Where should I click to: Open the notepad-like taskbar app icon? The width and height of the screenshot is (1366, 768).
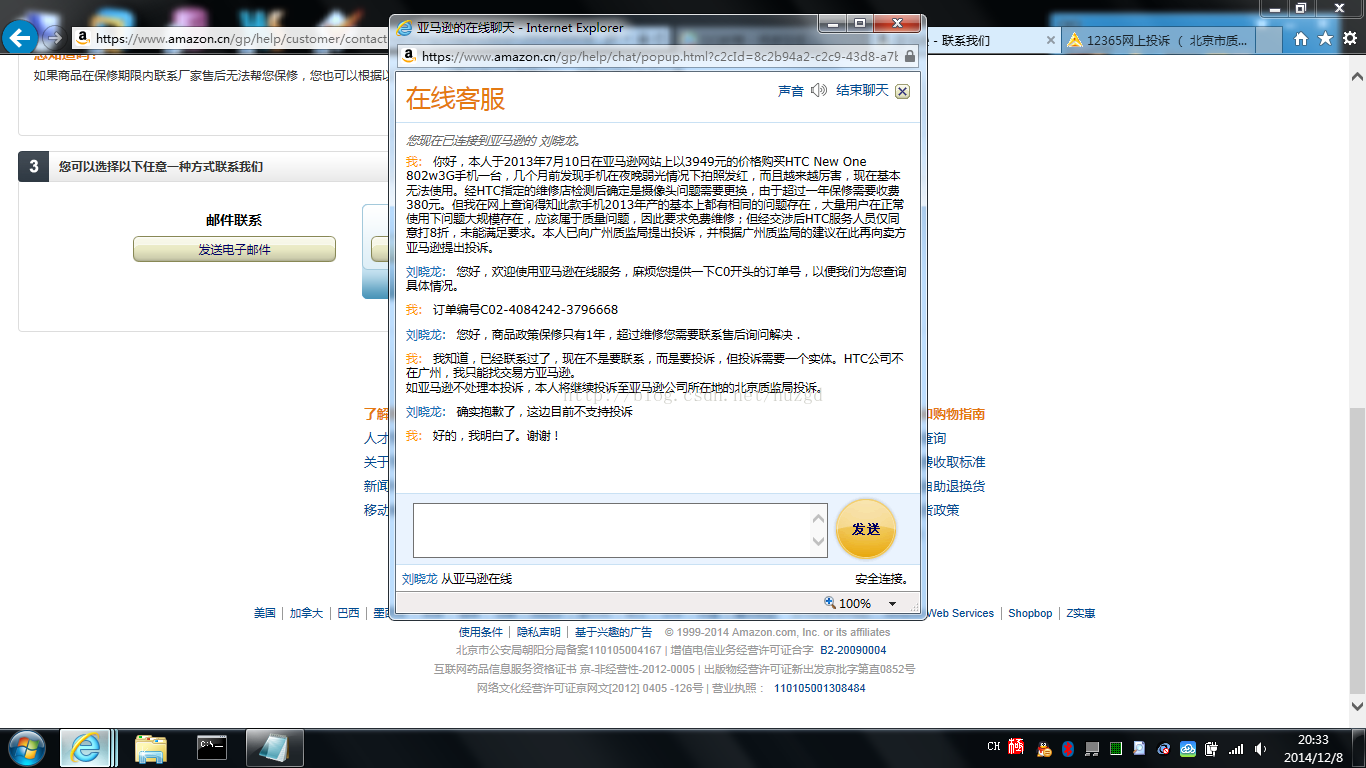click(273, 748)
